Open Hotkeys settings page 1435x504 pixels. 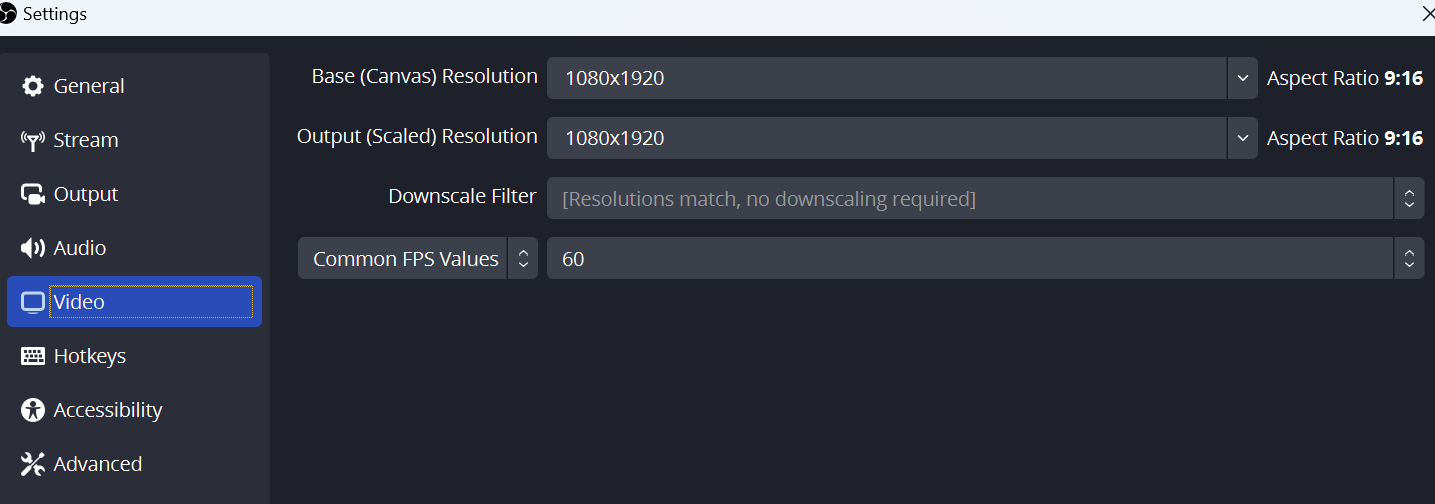coord(134,356)
